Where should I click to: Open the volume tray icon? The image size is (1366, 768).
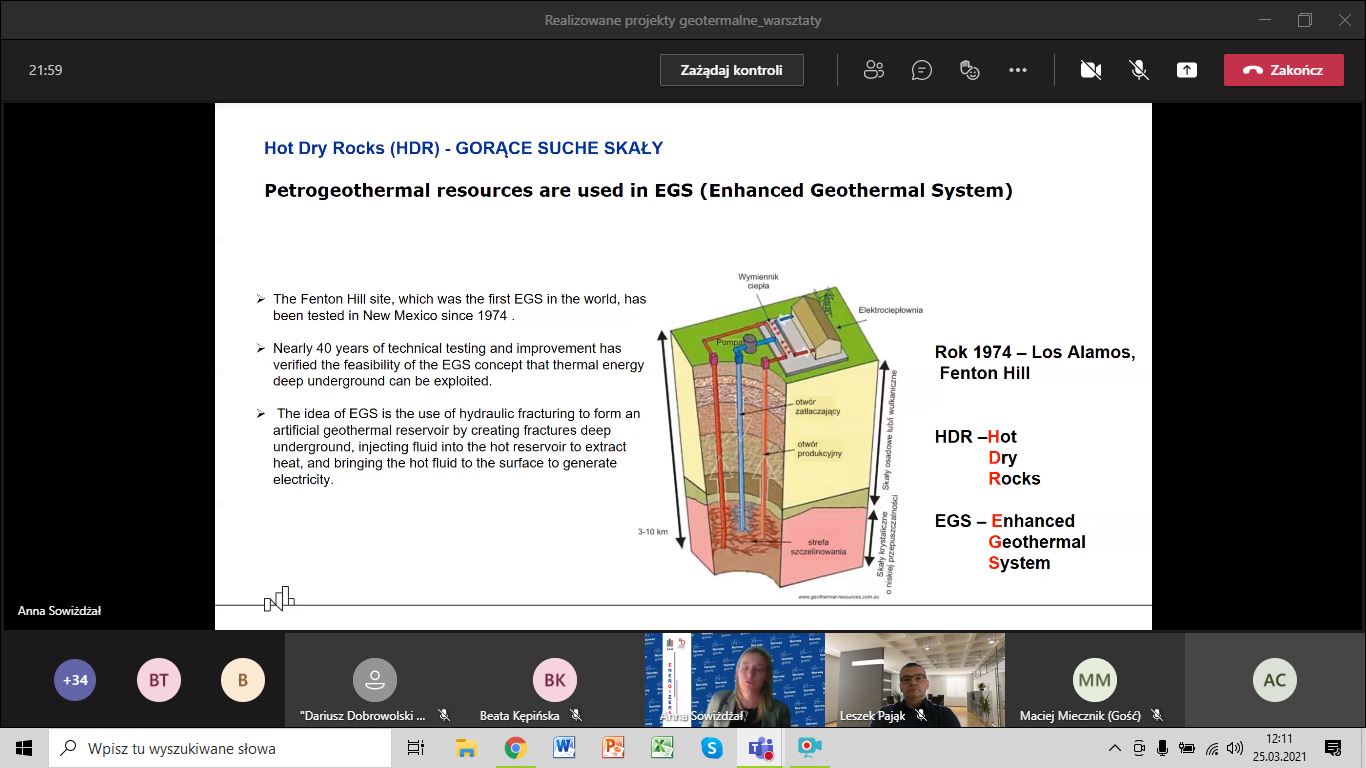1235,748
